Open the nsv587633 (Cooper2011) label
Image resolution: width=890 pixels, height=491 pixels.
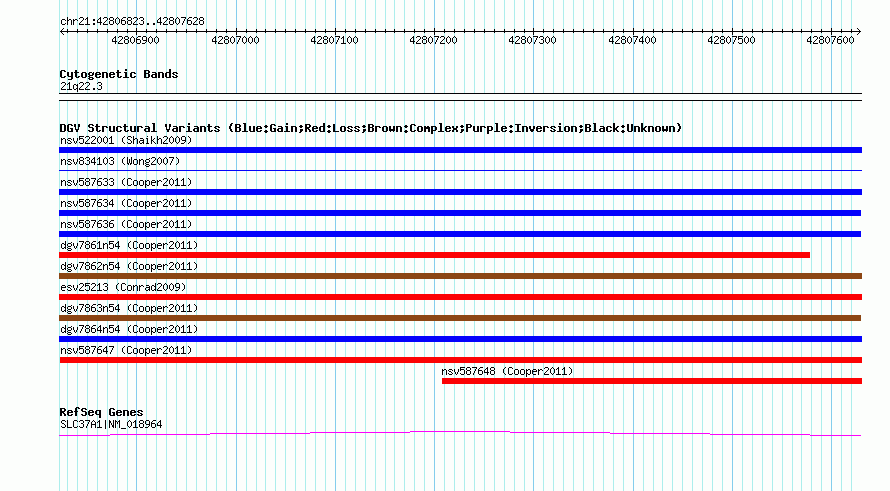126,182
